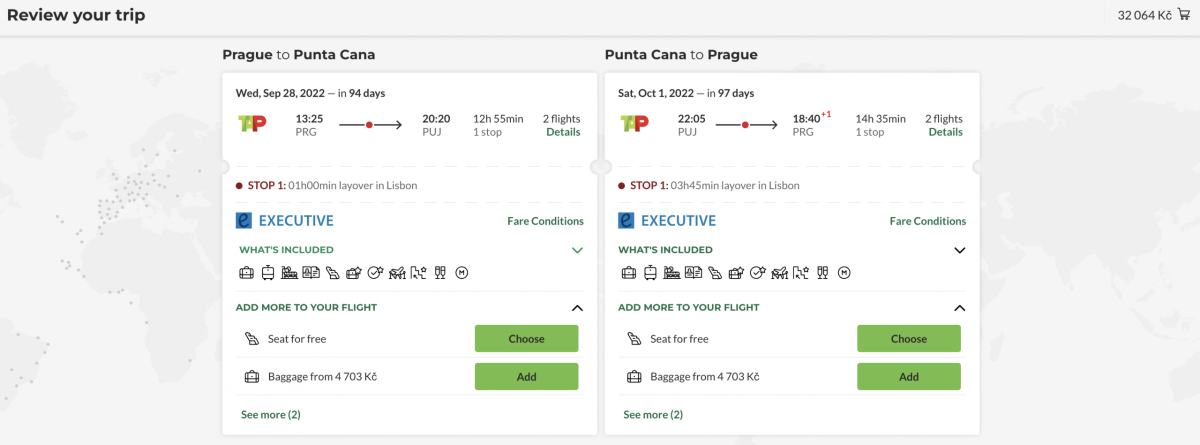1200x445 pixels.
Task: Open Details link for Prague to Punta Cana flight
Action: [563, 132]
